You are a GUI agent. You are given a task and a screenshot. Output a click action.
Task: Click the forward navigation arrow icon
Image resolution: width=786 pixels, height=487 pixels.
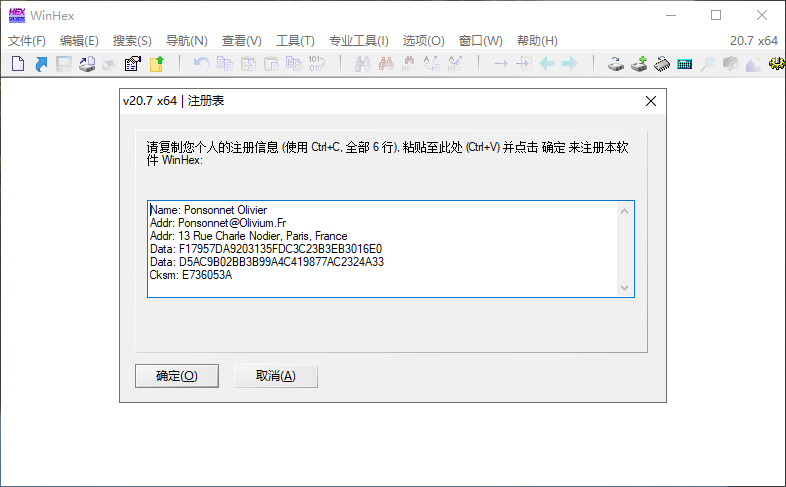[570, 64]
